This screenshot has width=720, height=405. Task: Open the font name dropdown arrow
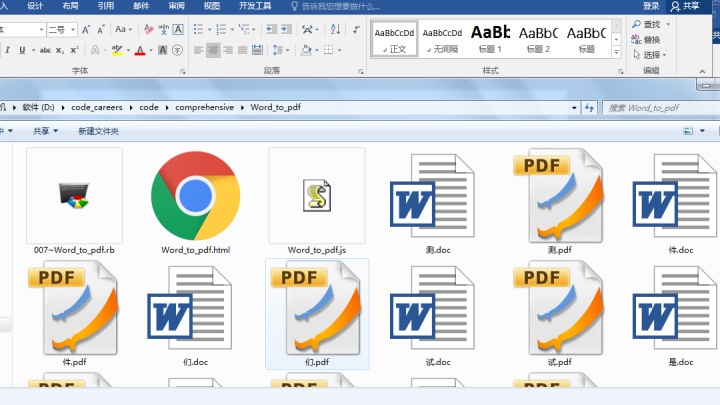41,30
